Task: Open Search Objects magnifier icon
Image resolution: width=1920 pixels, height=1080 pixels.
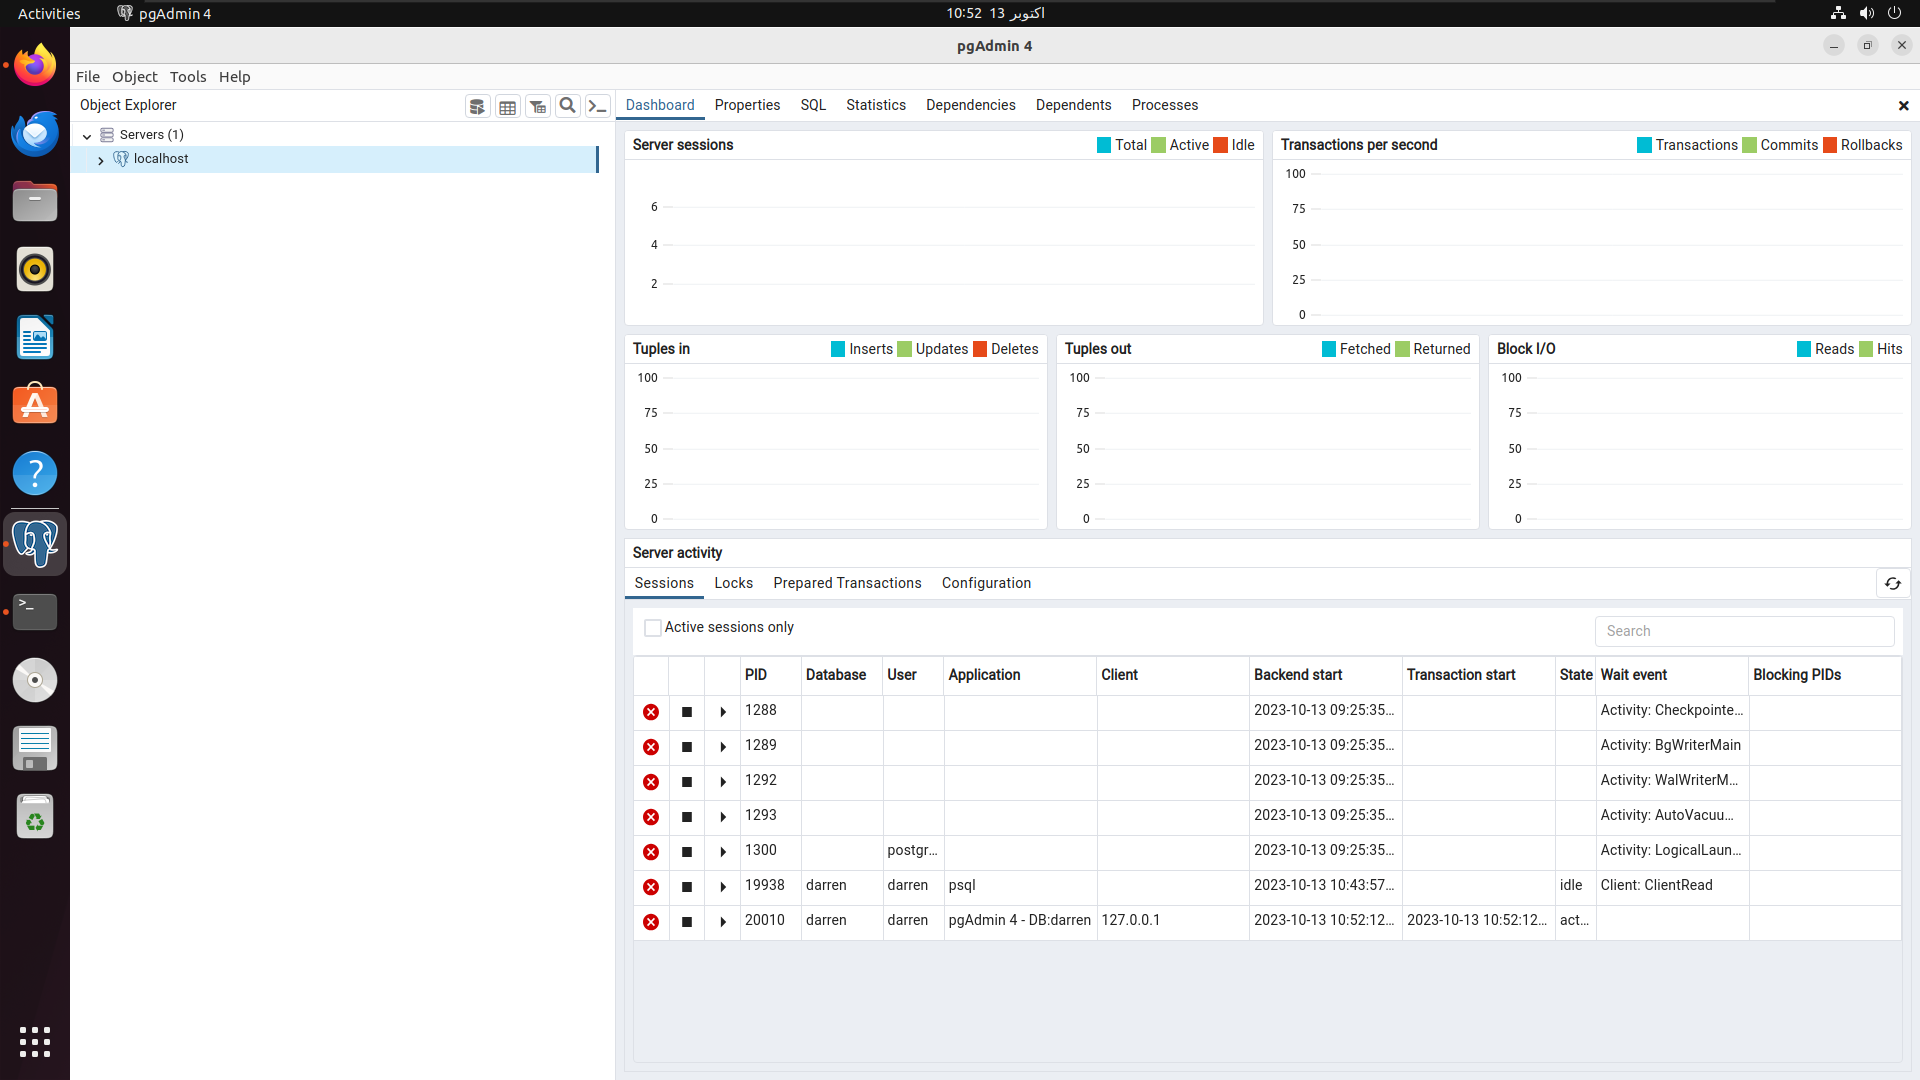Action: coord(567,106)
